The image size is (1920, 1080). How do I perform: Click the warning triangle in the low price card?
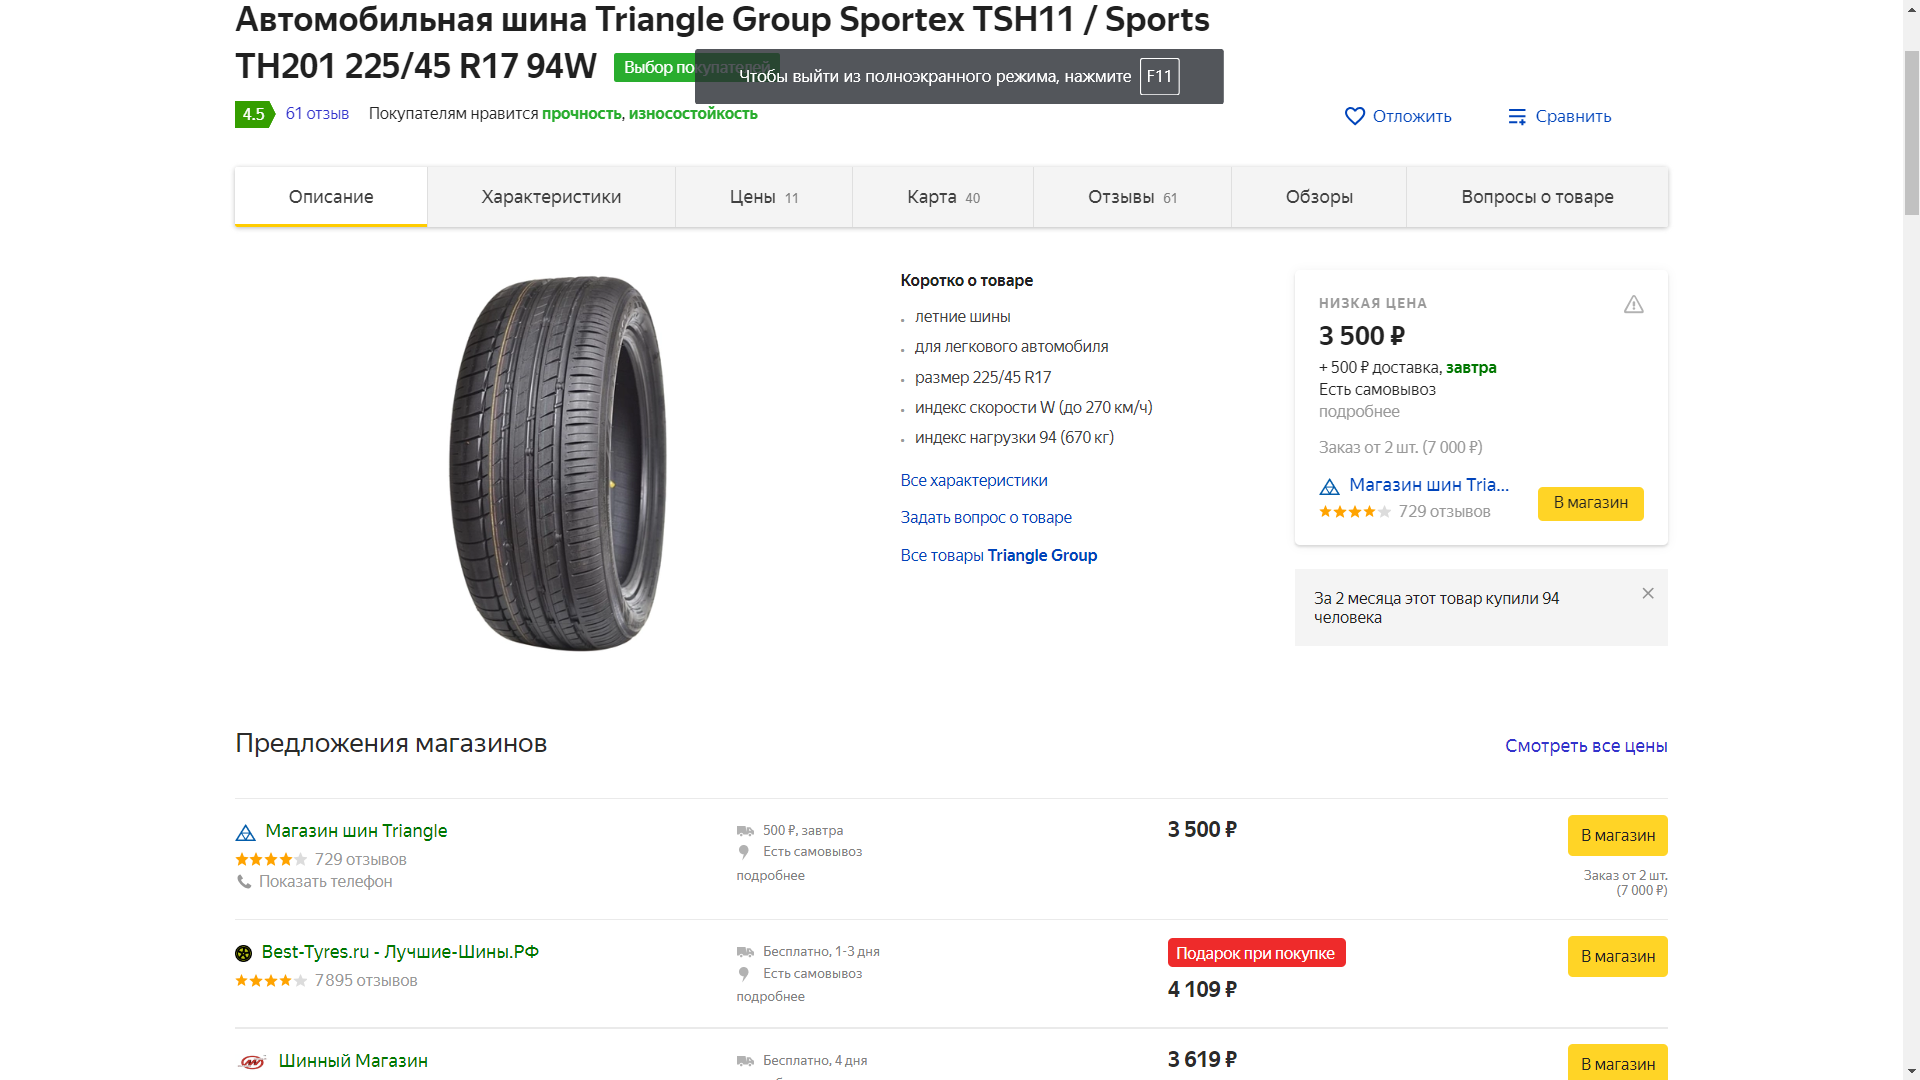(x=1633, y=305)
